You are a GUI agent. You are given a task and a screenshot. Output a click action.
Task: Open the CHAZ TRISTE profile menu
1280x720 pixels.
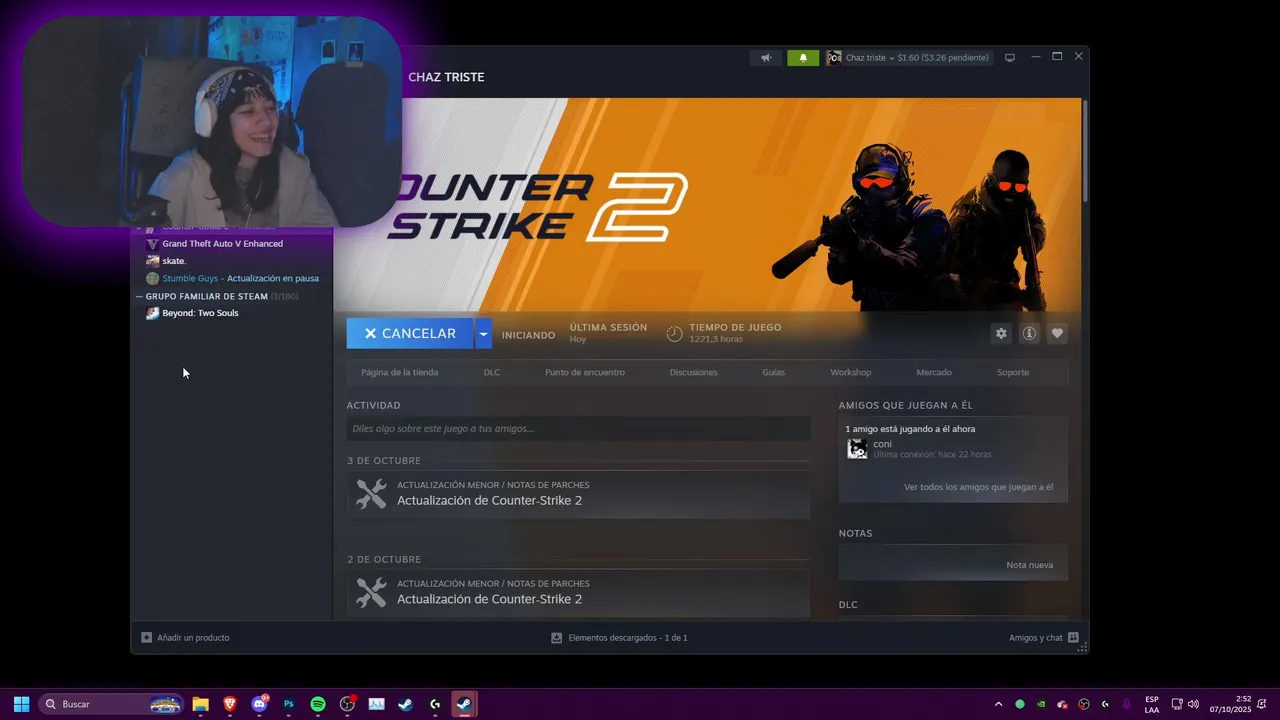click(x=446, y=77)
